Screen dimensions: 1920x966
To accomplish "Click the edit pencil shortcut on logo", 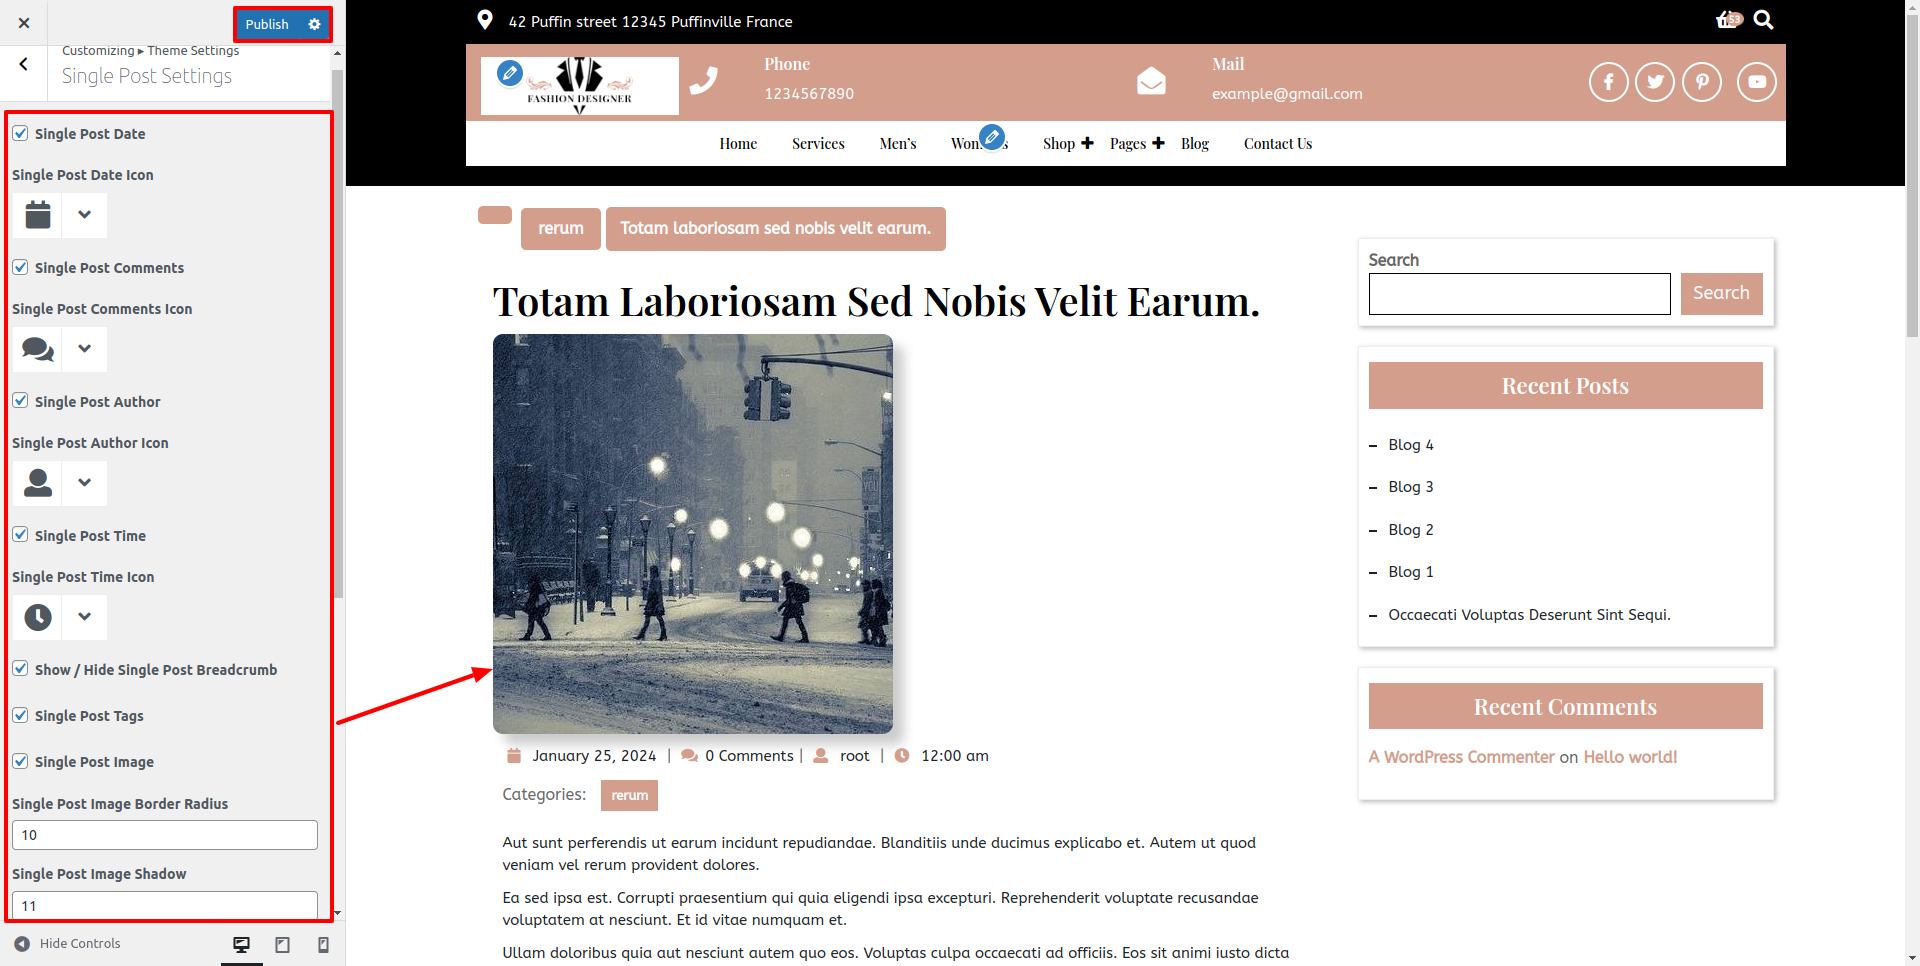I will (x=509, y=72).
